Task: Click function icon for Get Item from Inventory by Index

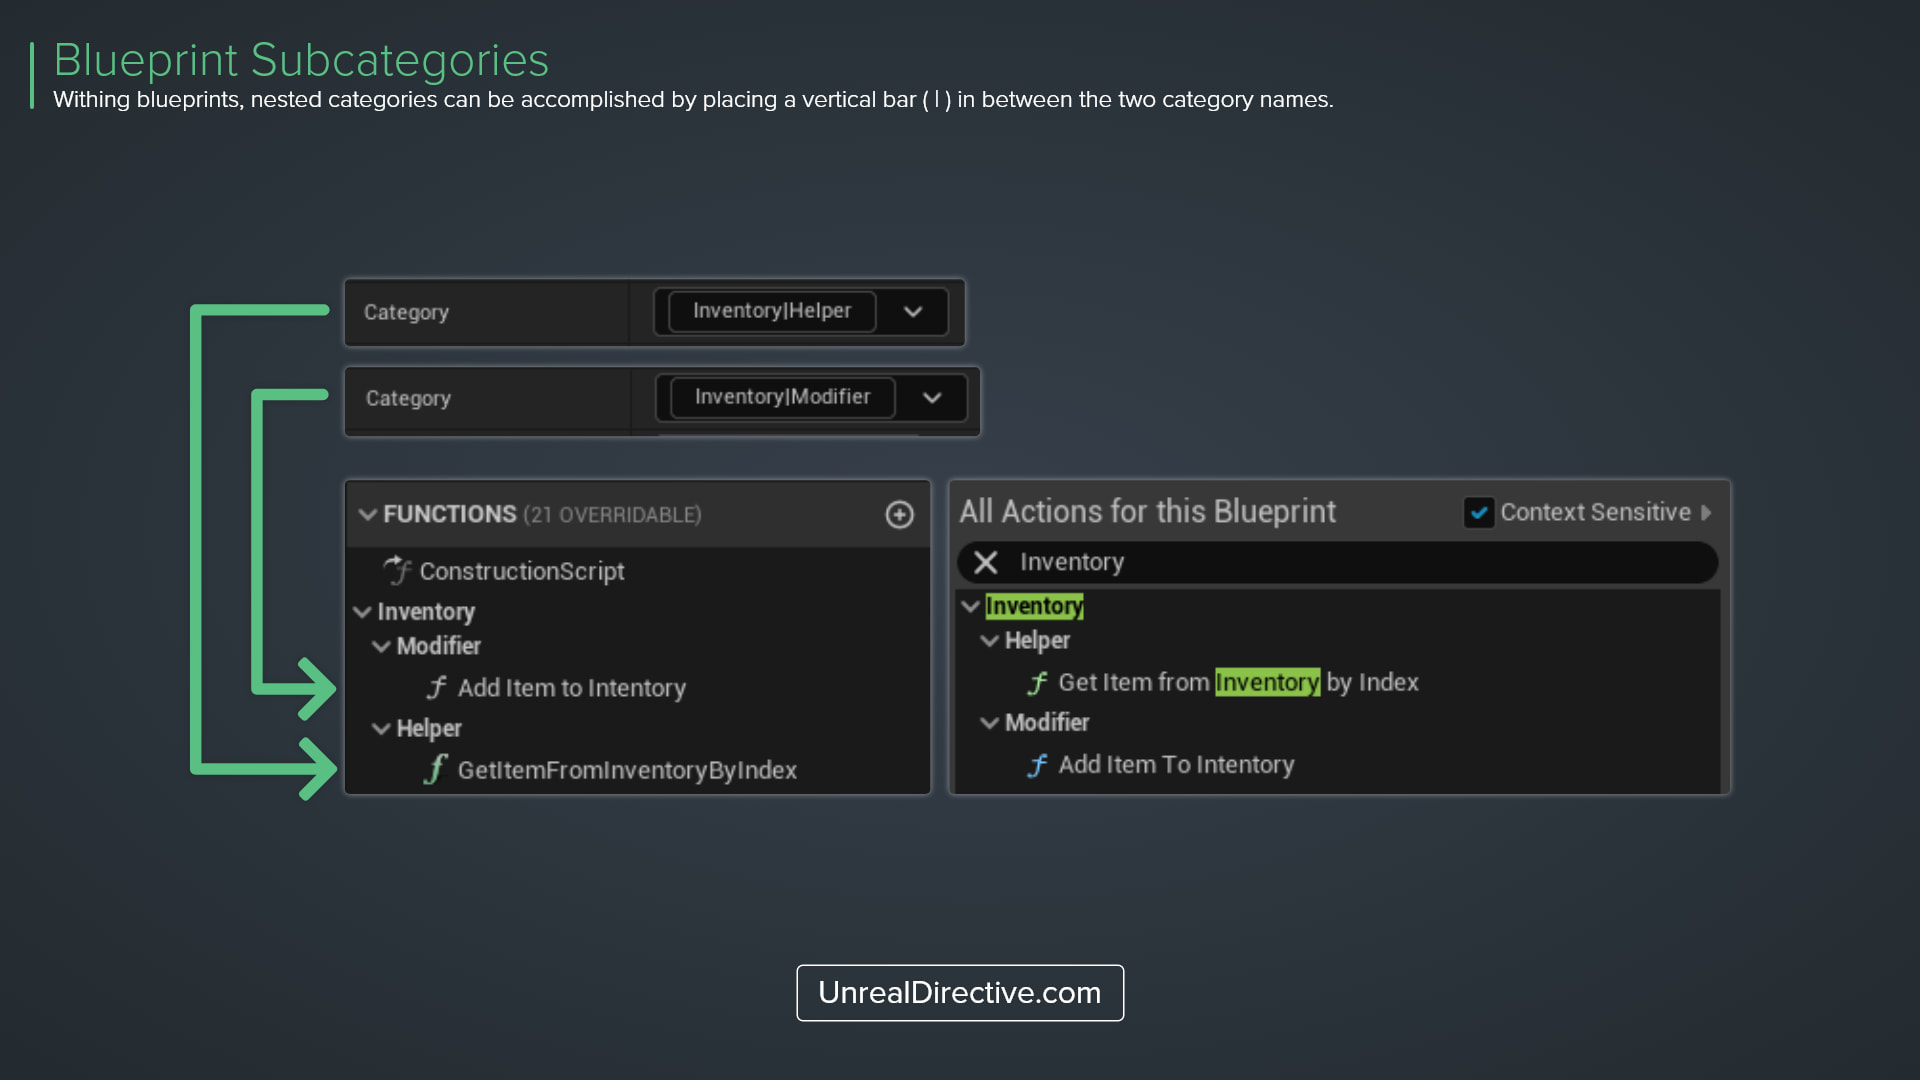Action: (x=1037, y=682)
